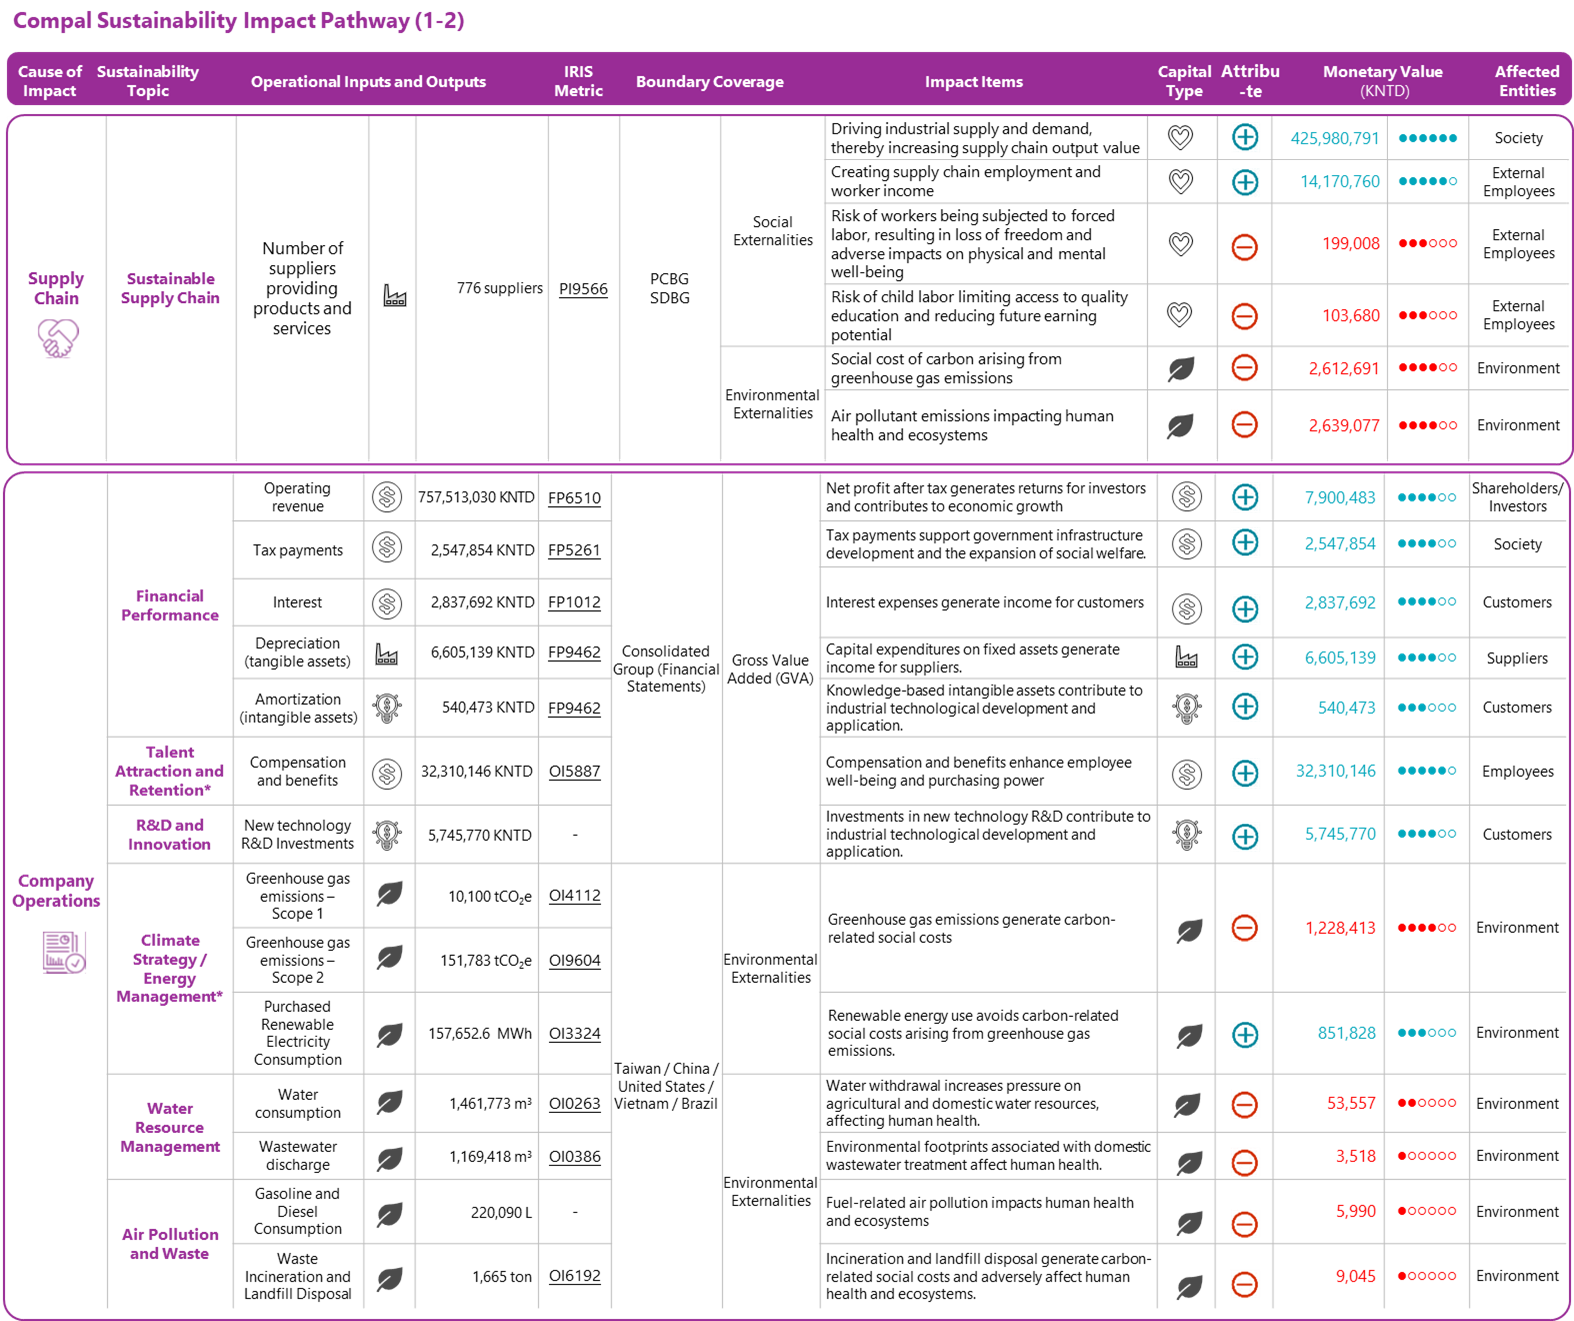
Task: Click the page title Compal Sustainability Impact Pathway
Action: [x=238, y=21]
